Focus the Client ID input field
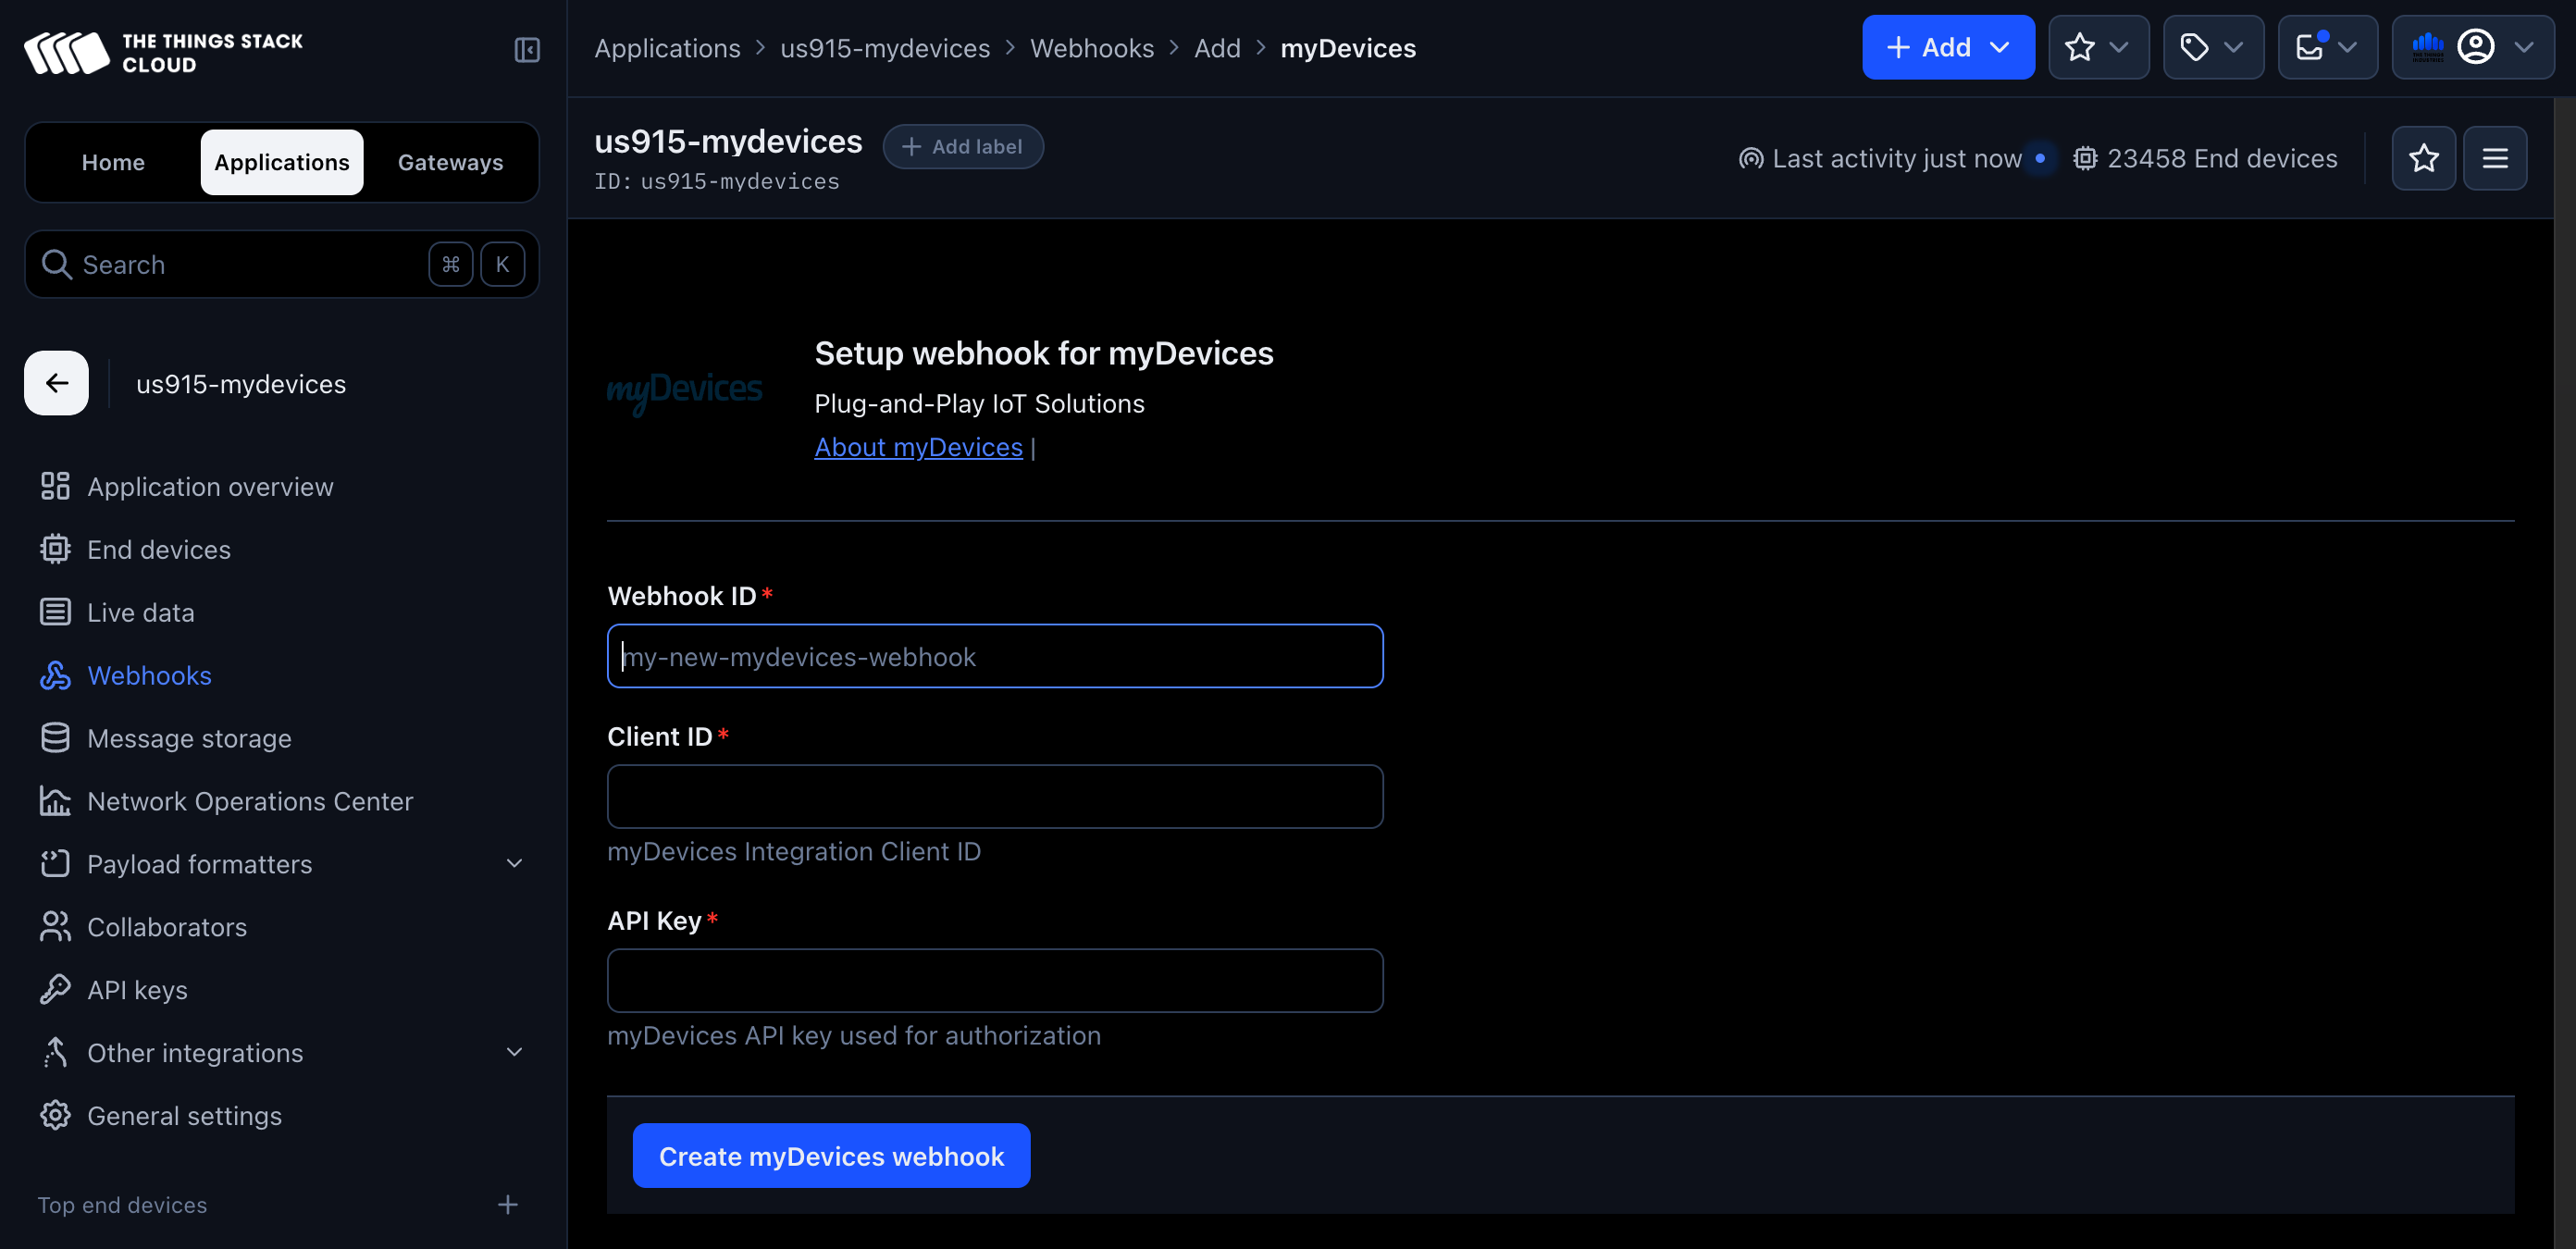 pyautogui.click(x=995, y=796)
